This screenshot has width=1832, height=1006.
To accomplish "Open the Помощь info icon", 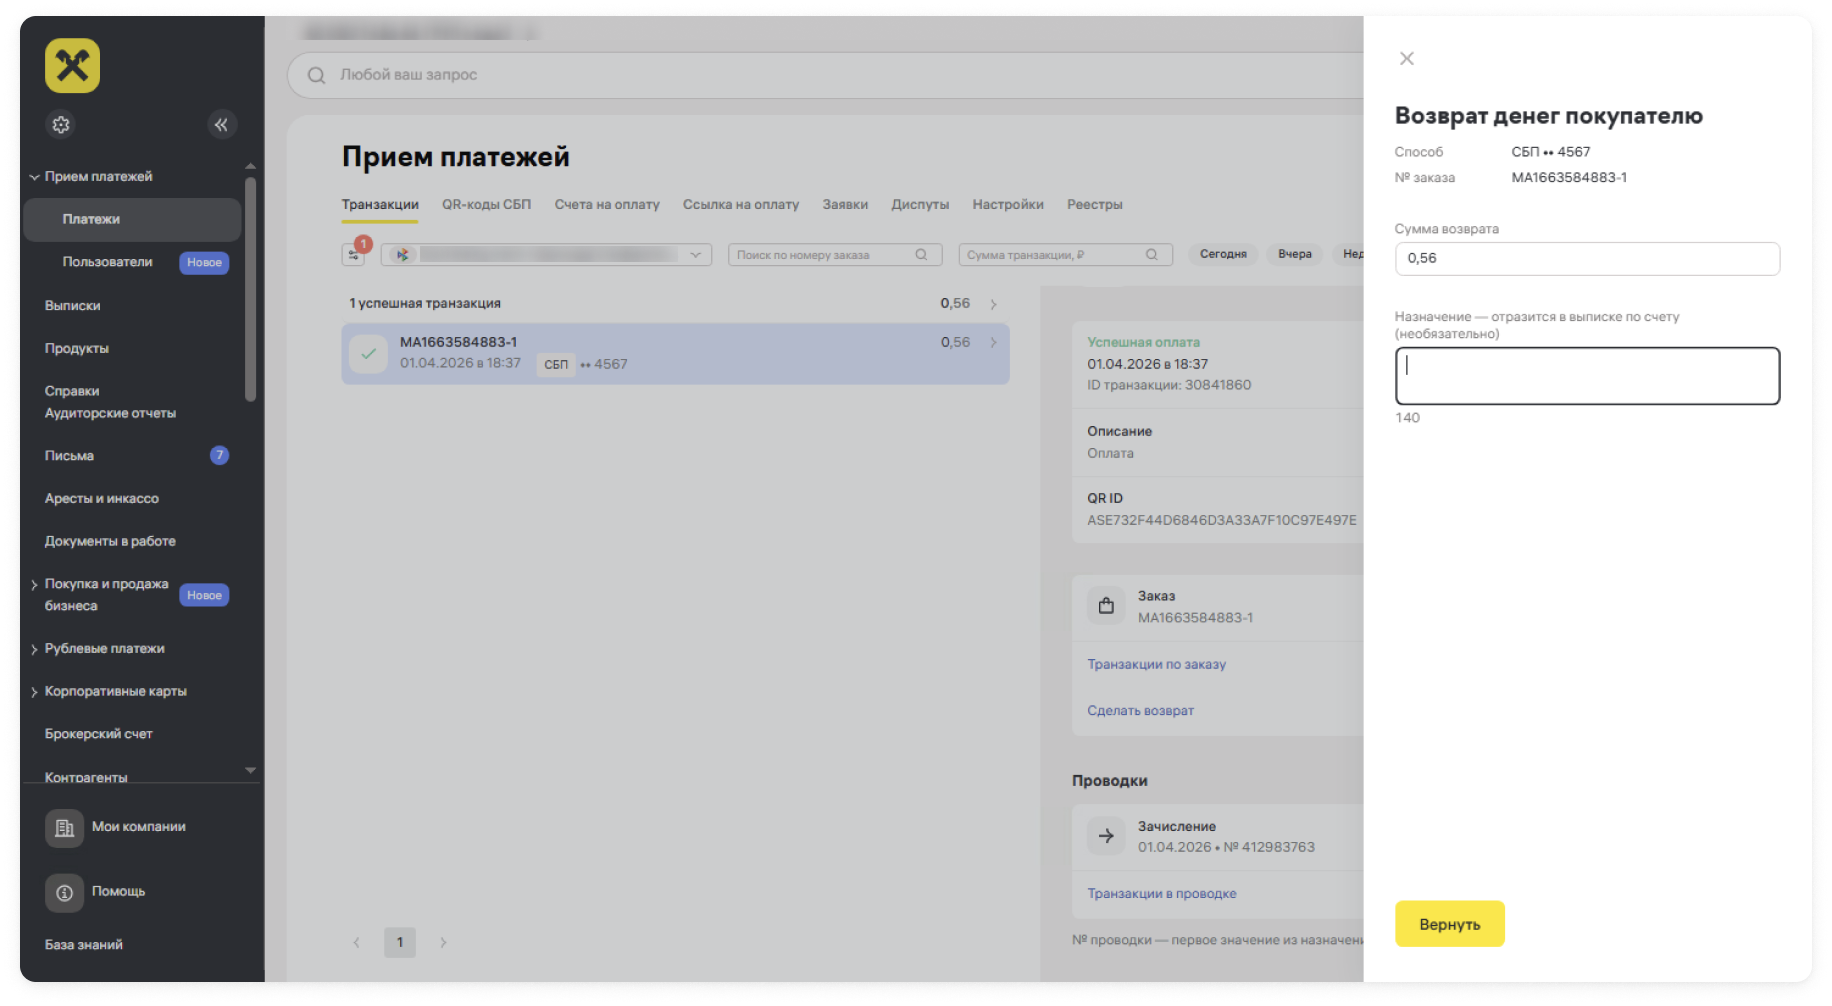I will (x=64, y=892).
